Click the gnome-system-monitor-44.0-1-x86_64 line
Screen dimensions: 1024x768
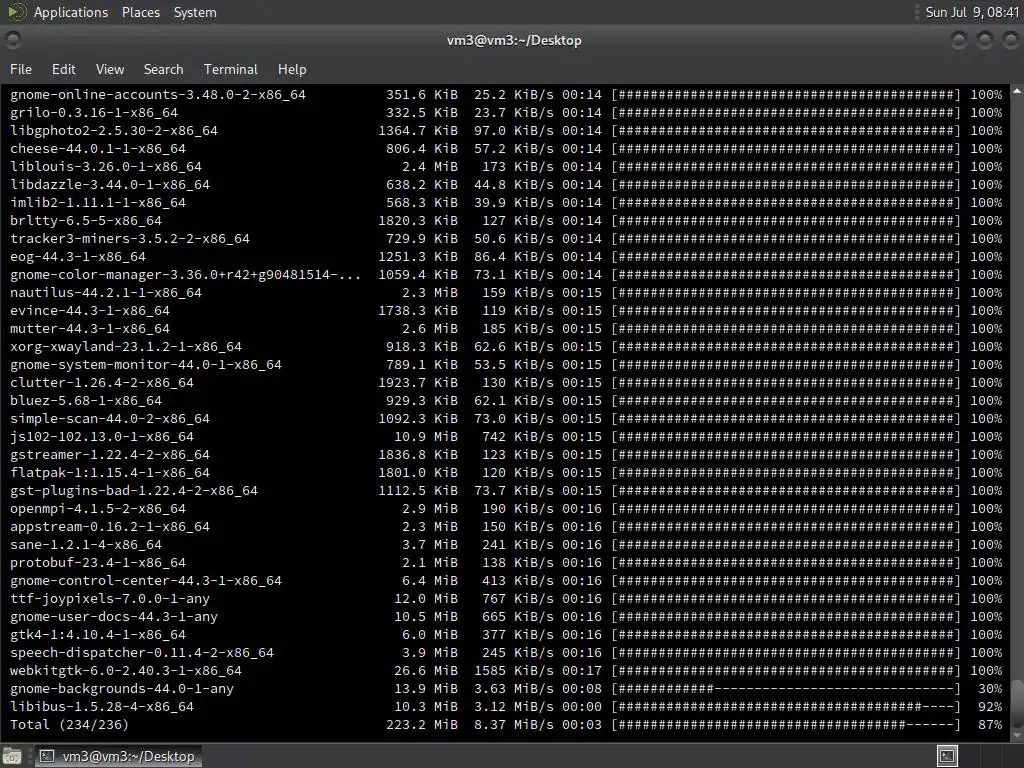pos(506,365)
